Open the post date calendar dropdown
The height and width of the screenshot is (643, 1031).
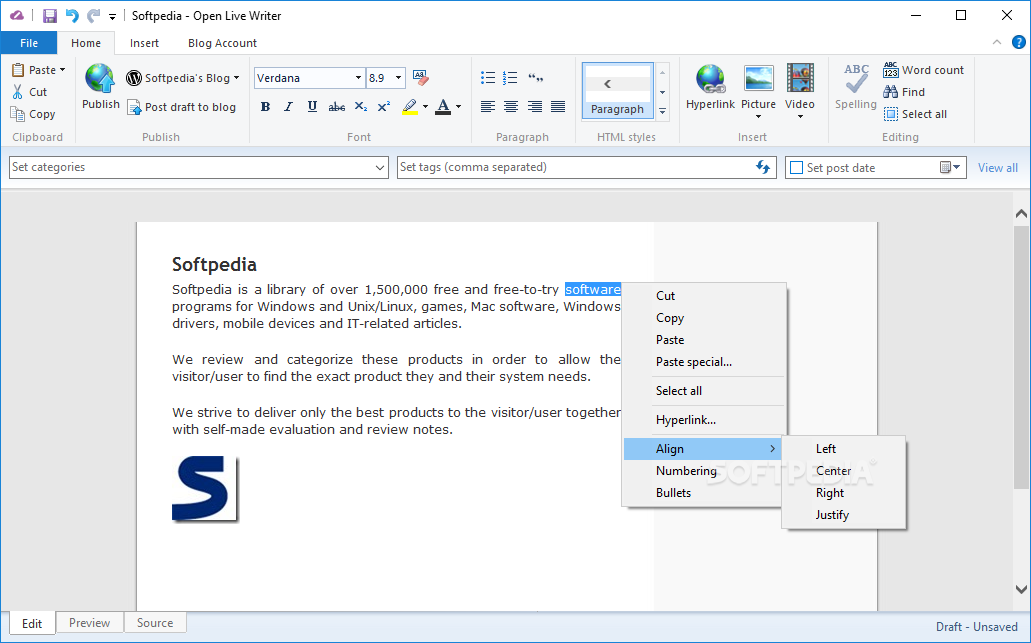[x=950, y=167]
